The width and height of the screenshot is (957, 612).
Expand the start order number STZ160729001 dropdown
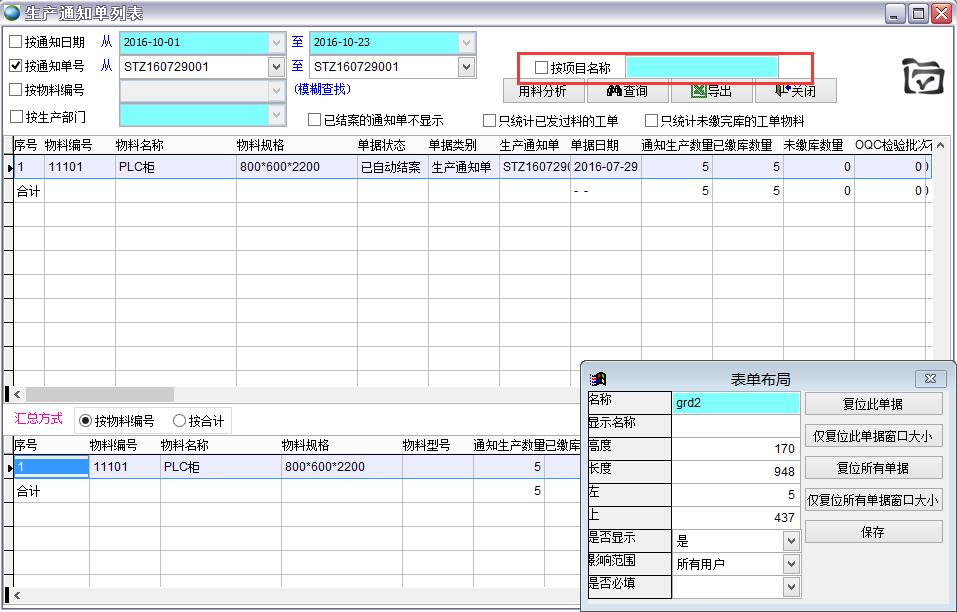[276, 67]
